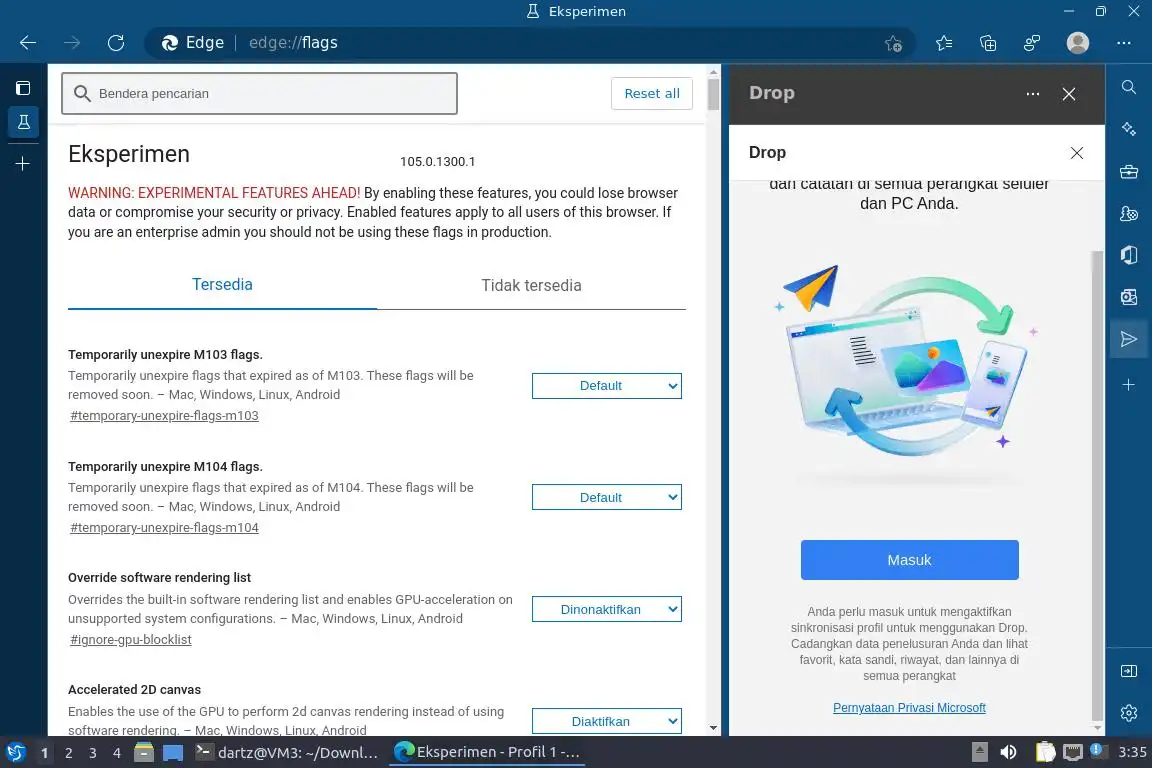Reload the page with the refresh icon
Viewport: 1152px width, 768px height.
(115, 43)
